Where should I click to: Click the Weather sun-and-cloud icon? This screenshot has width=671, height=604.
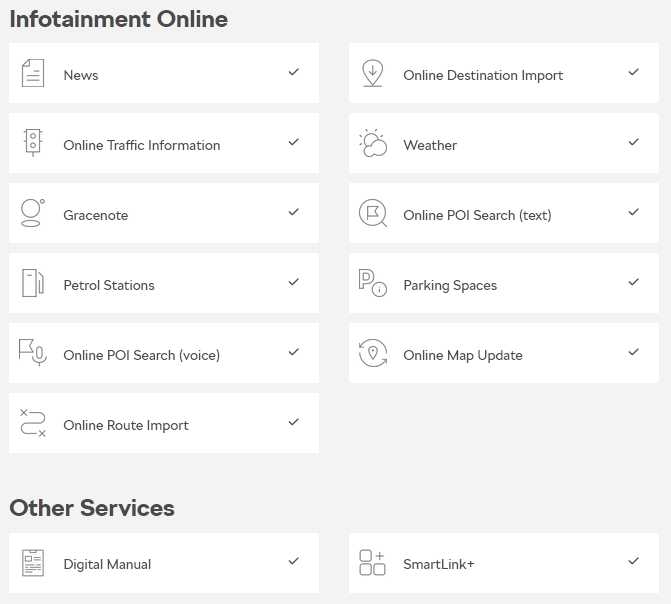[x=373, y=143]
